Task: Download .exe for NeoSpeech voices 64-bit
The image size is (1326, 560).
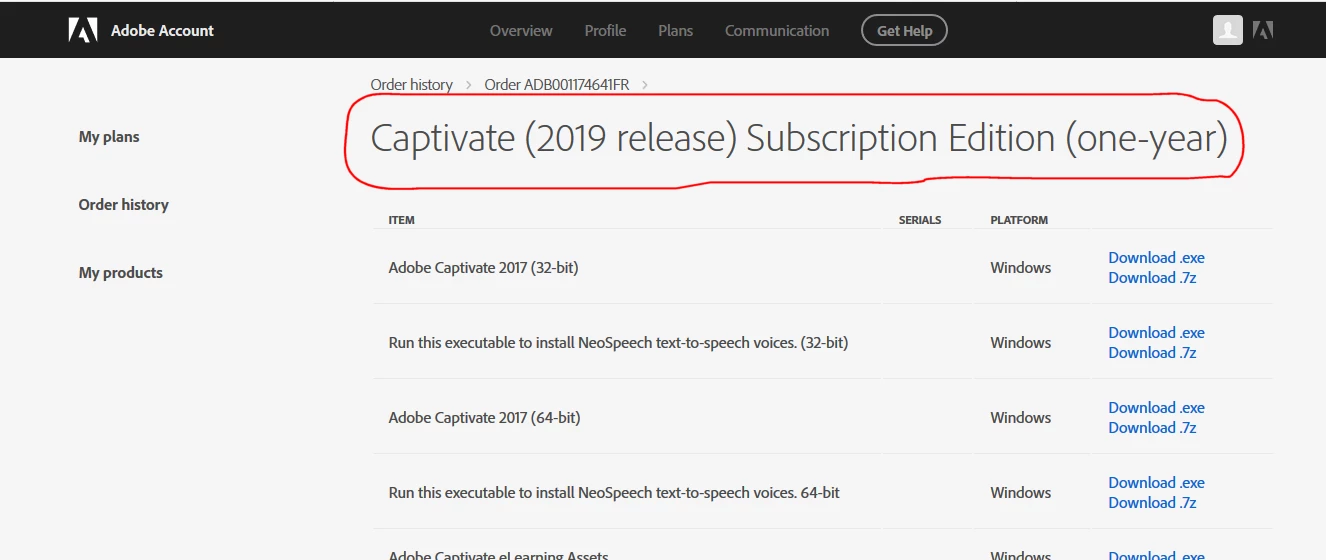Action: [x=1156, y=483]
